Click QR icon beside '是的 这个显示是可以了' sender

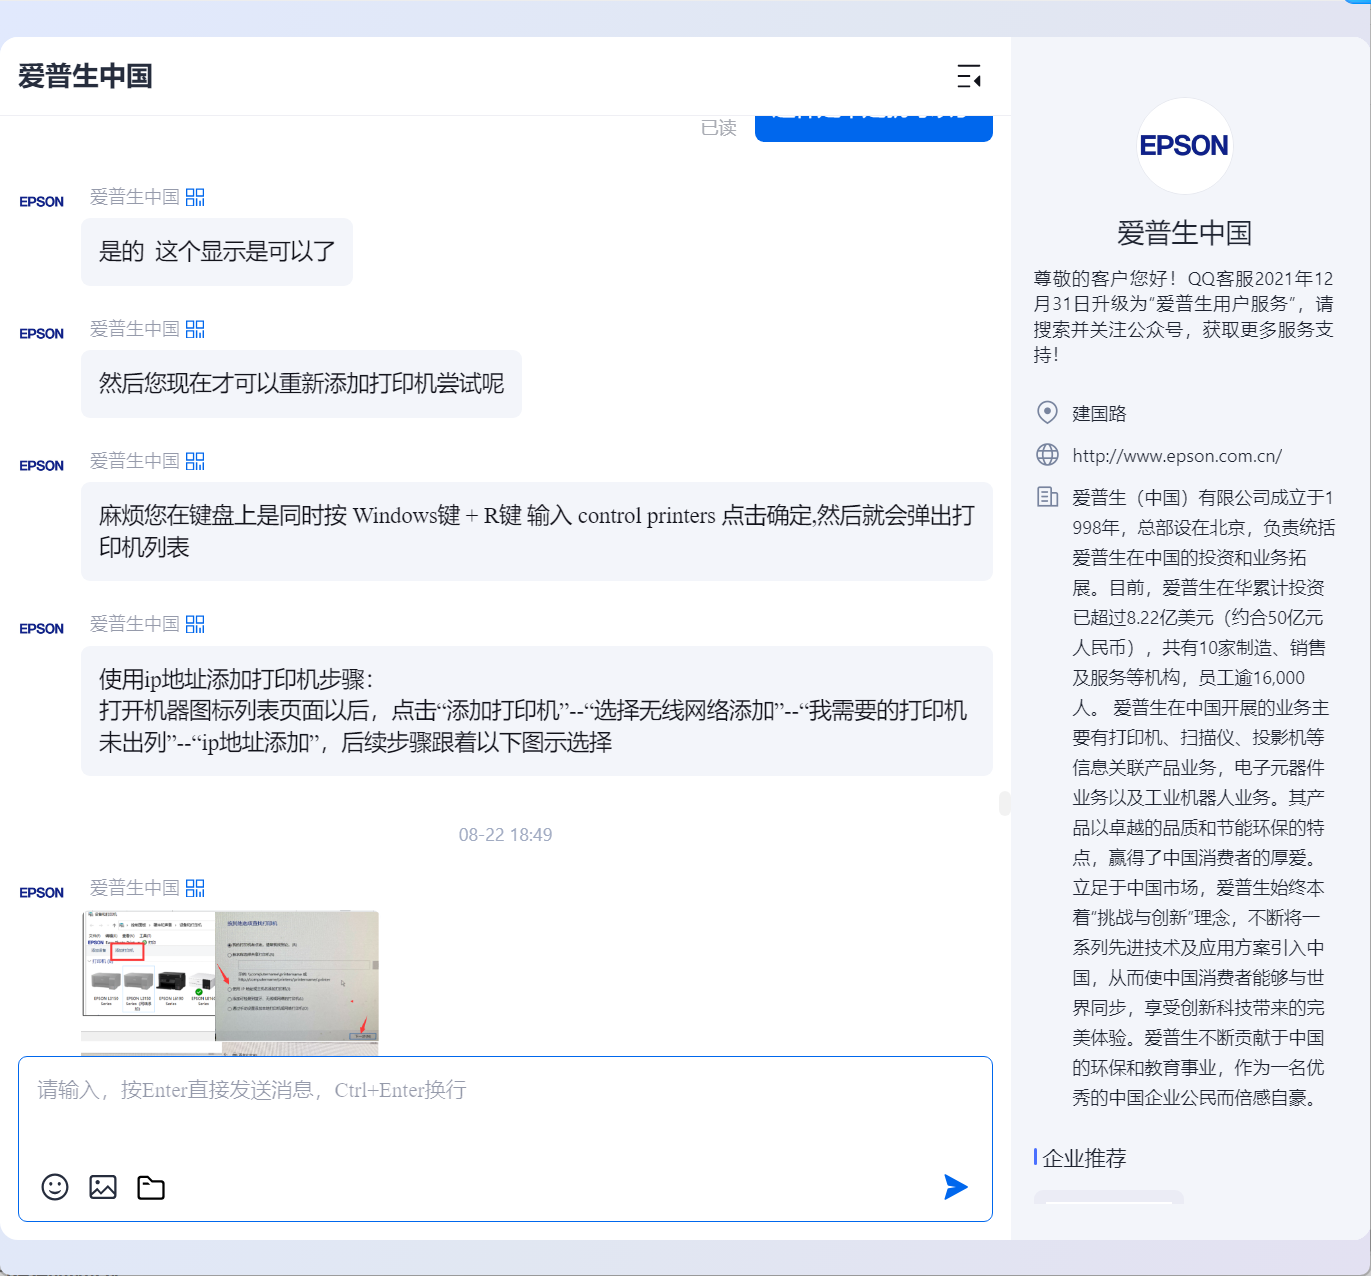click(195, 197)
